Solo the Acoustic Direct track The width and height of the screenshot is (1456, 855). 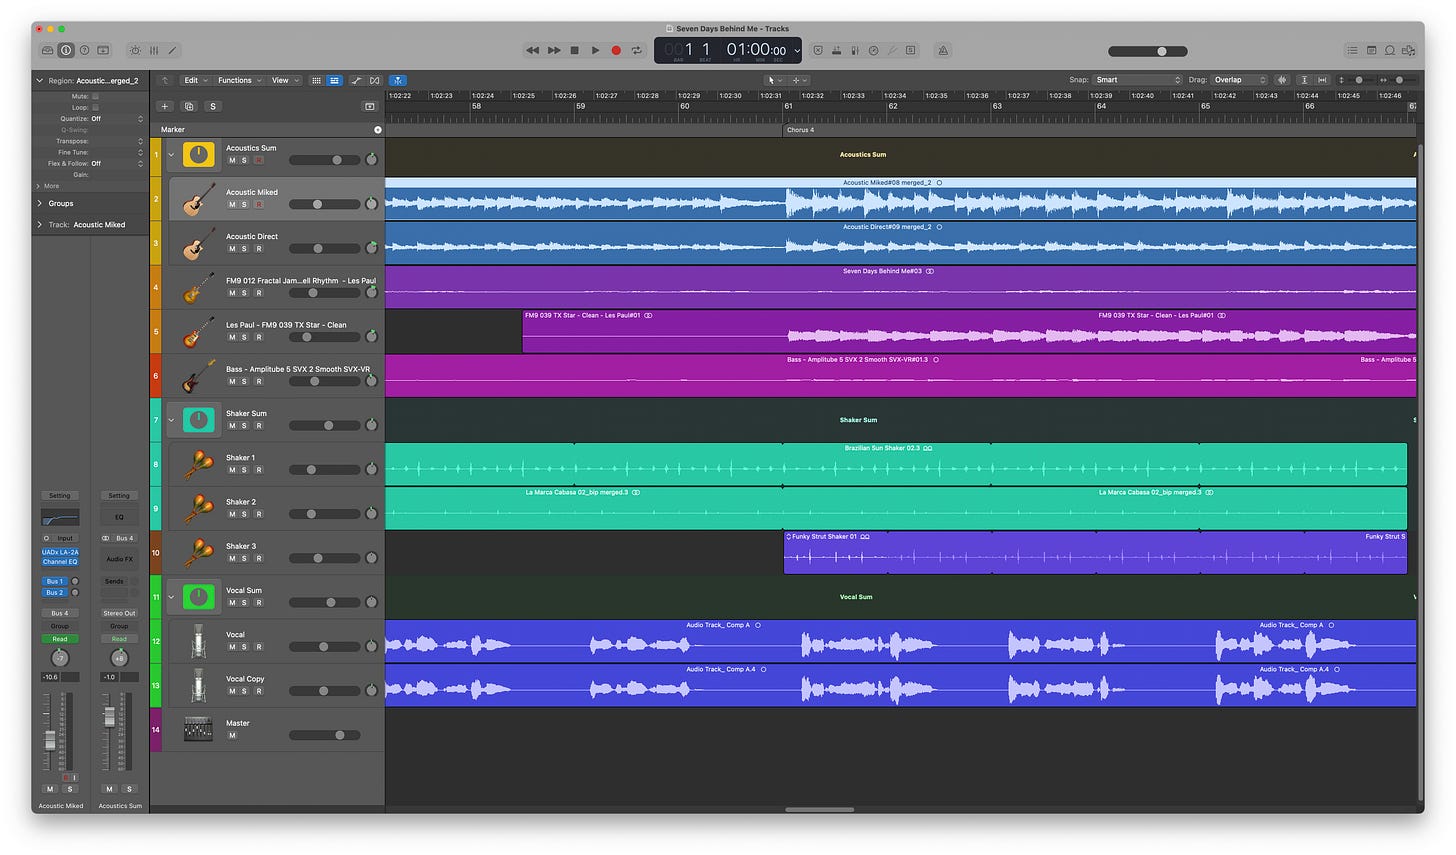pos(244,249)
